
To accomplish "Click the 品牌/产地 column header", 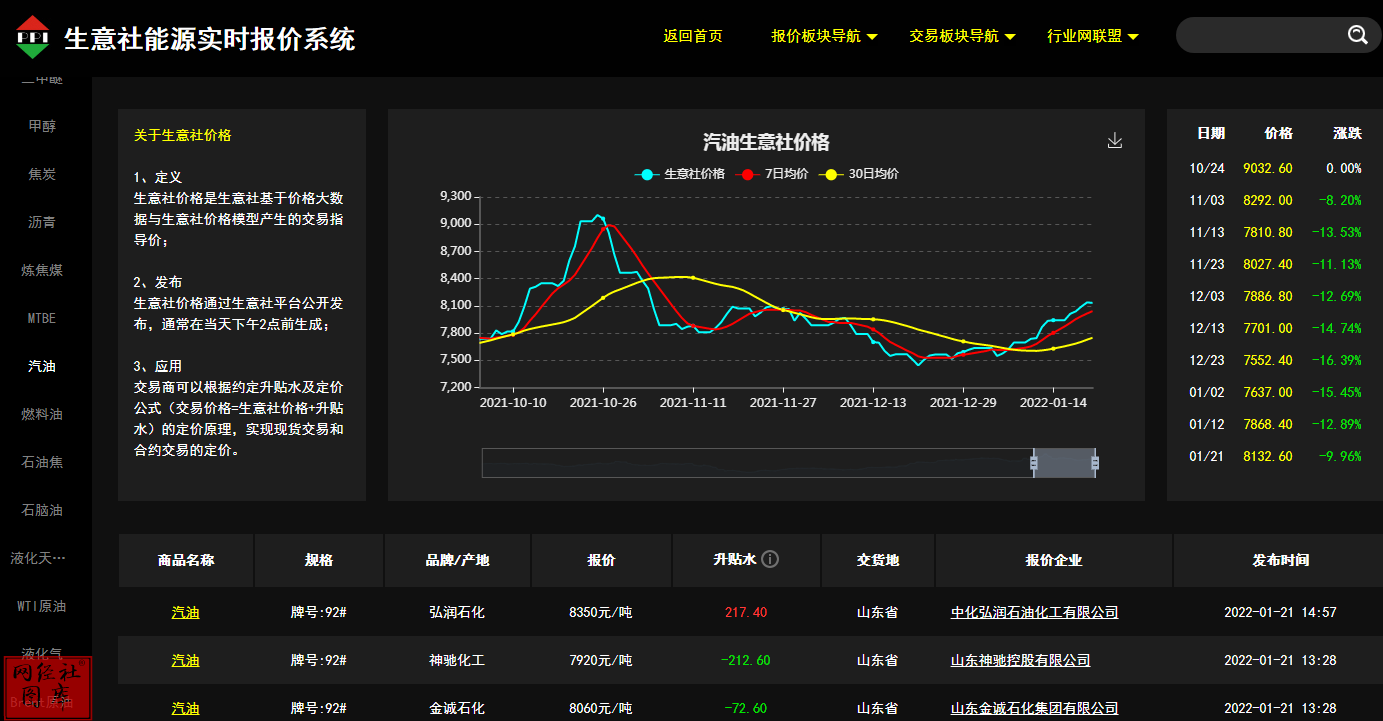I will click(x=457, y=560).
